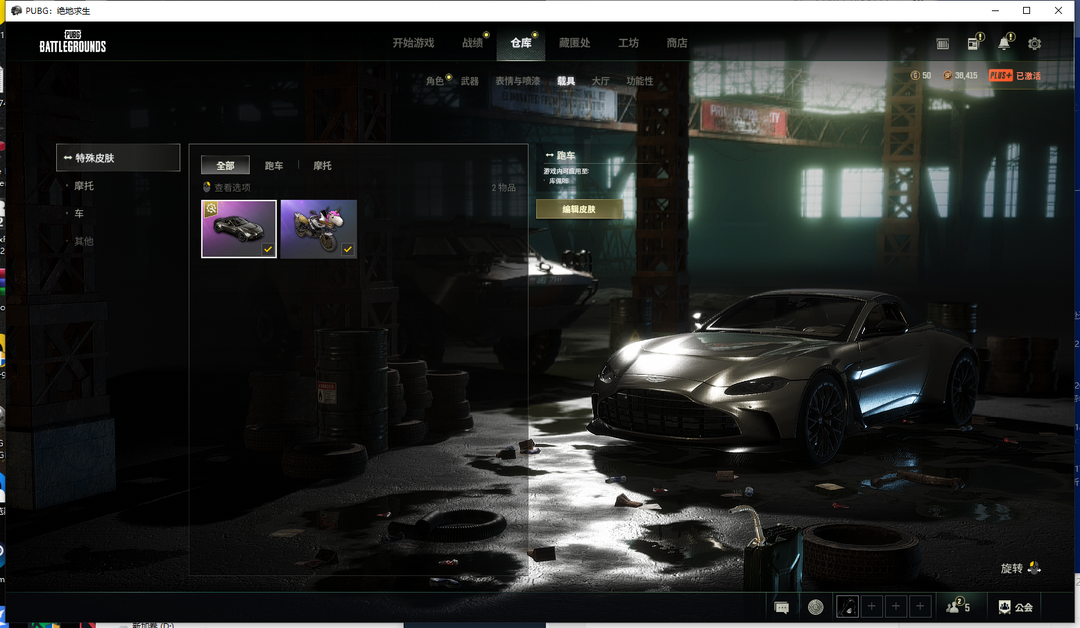
Task: Expand the 特殊皮肤 category
Action: (x=118, y=158)
